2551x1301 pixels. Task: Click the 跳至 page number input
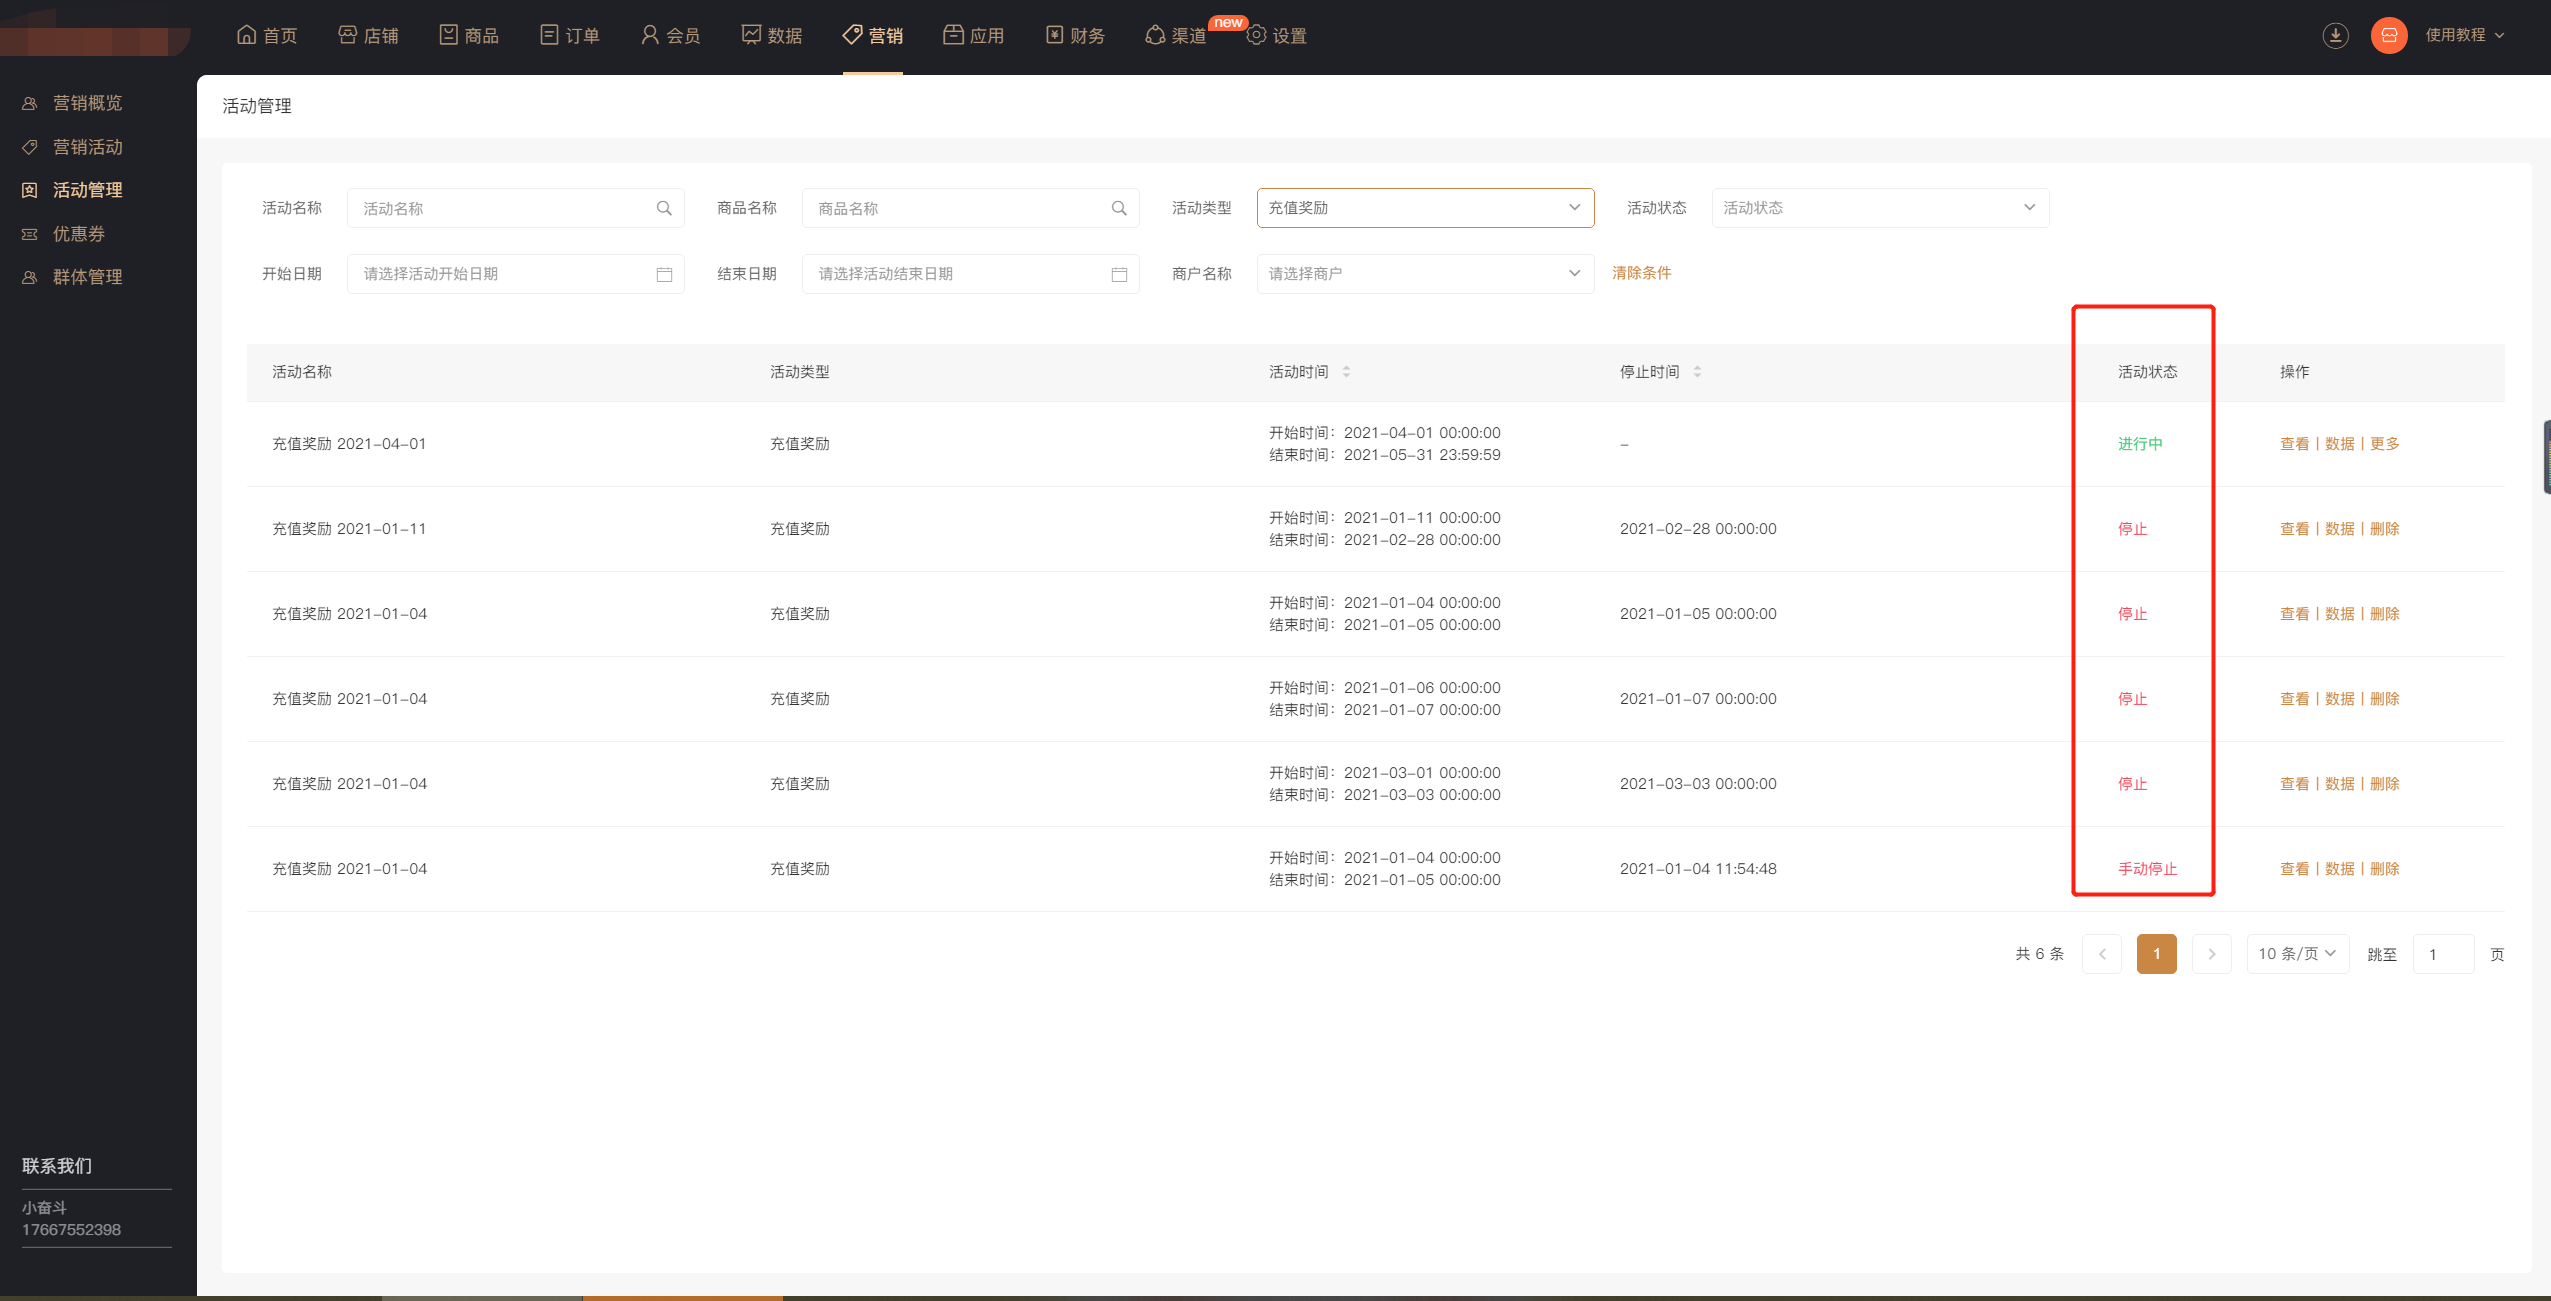coord(2442,954)
